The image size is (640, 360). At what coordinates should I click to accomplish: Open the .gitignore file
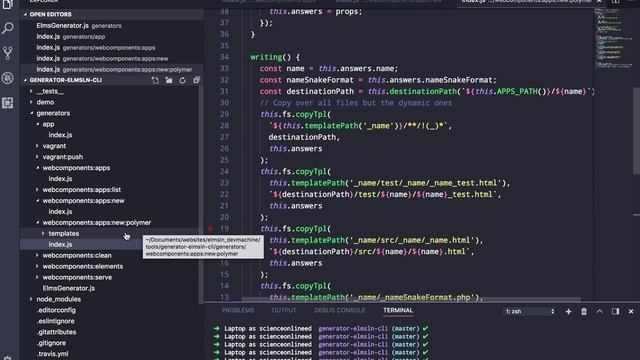(x=51, y=343)
